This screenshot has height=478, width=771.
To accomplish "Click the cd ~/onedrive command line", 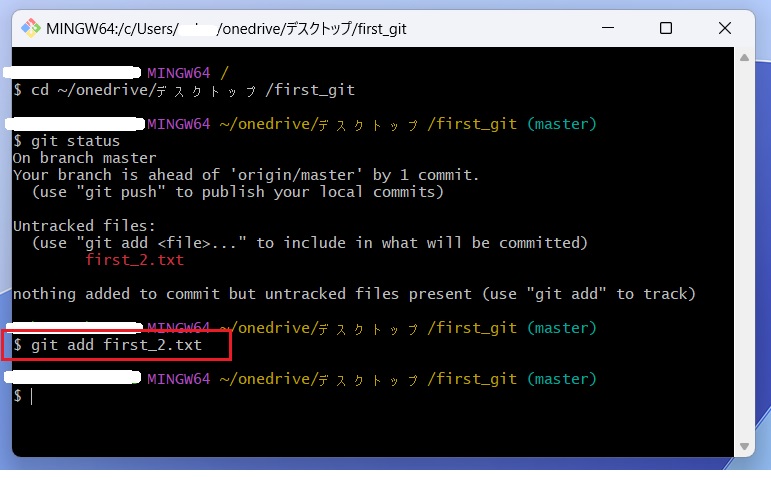I will coord(183,90).
